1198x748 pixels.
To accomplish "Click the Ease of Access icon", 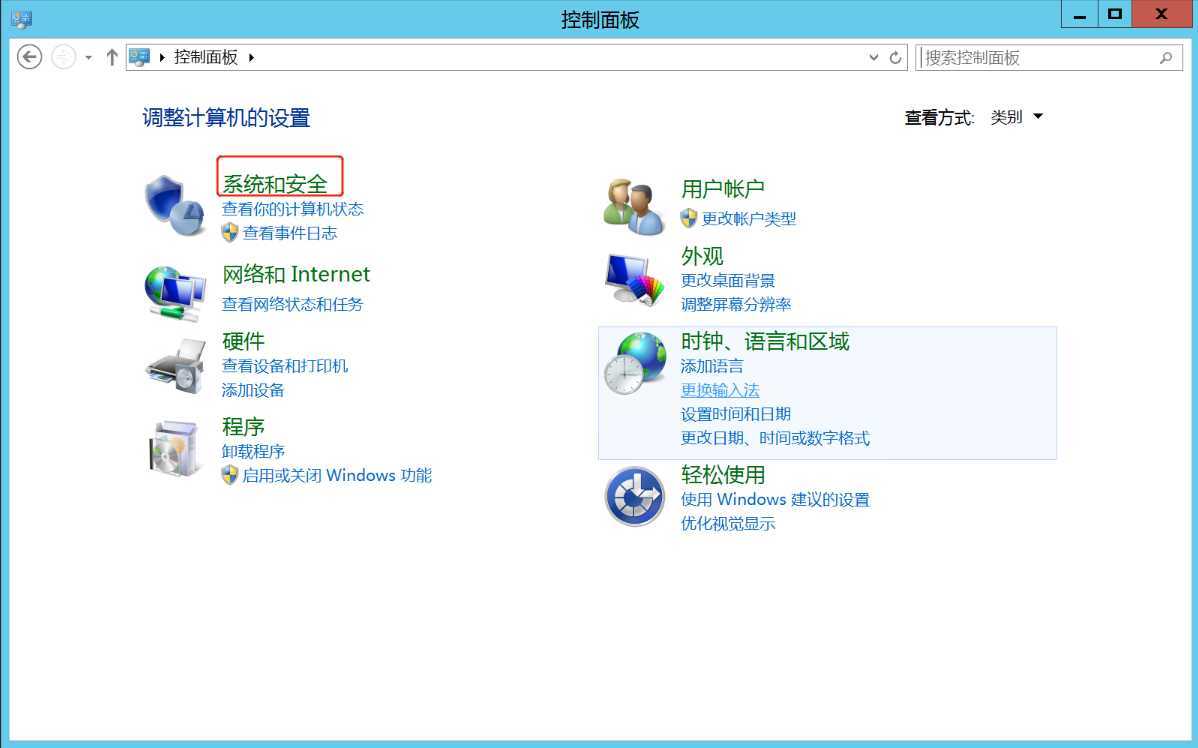I will tap(634, 497).
